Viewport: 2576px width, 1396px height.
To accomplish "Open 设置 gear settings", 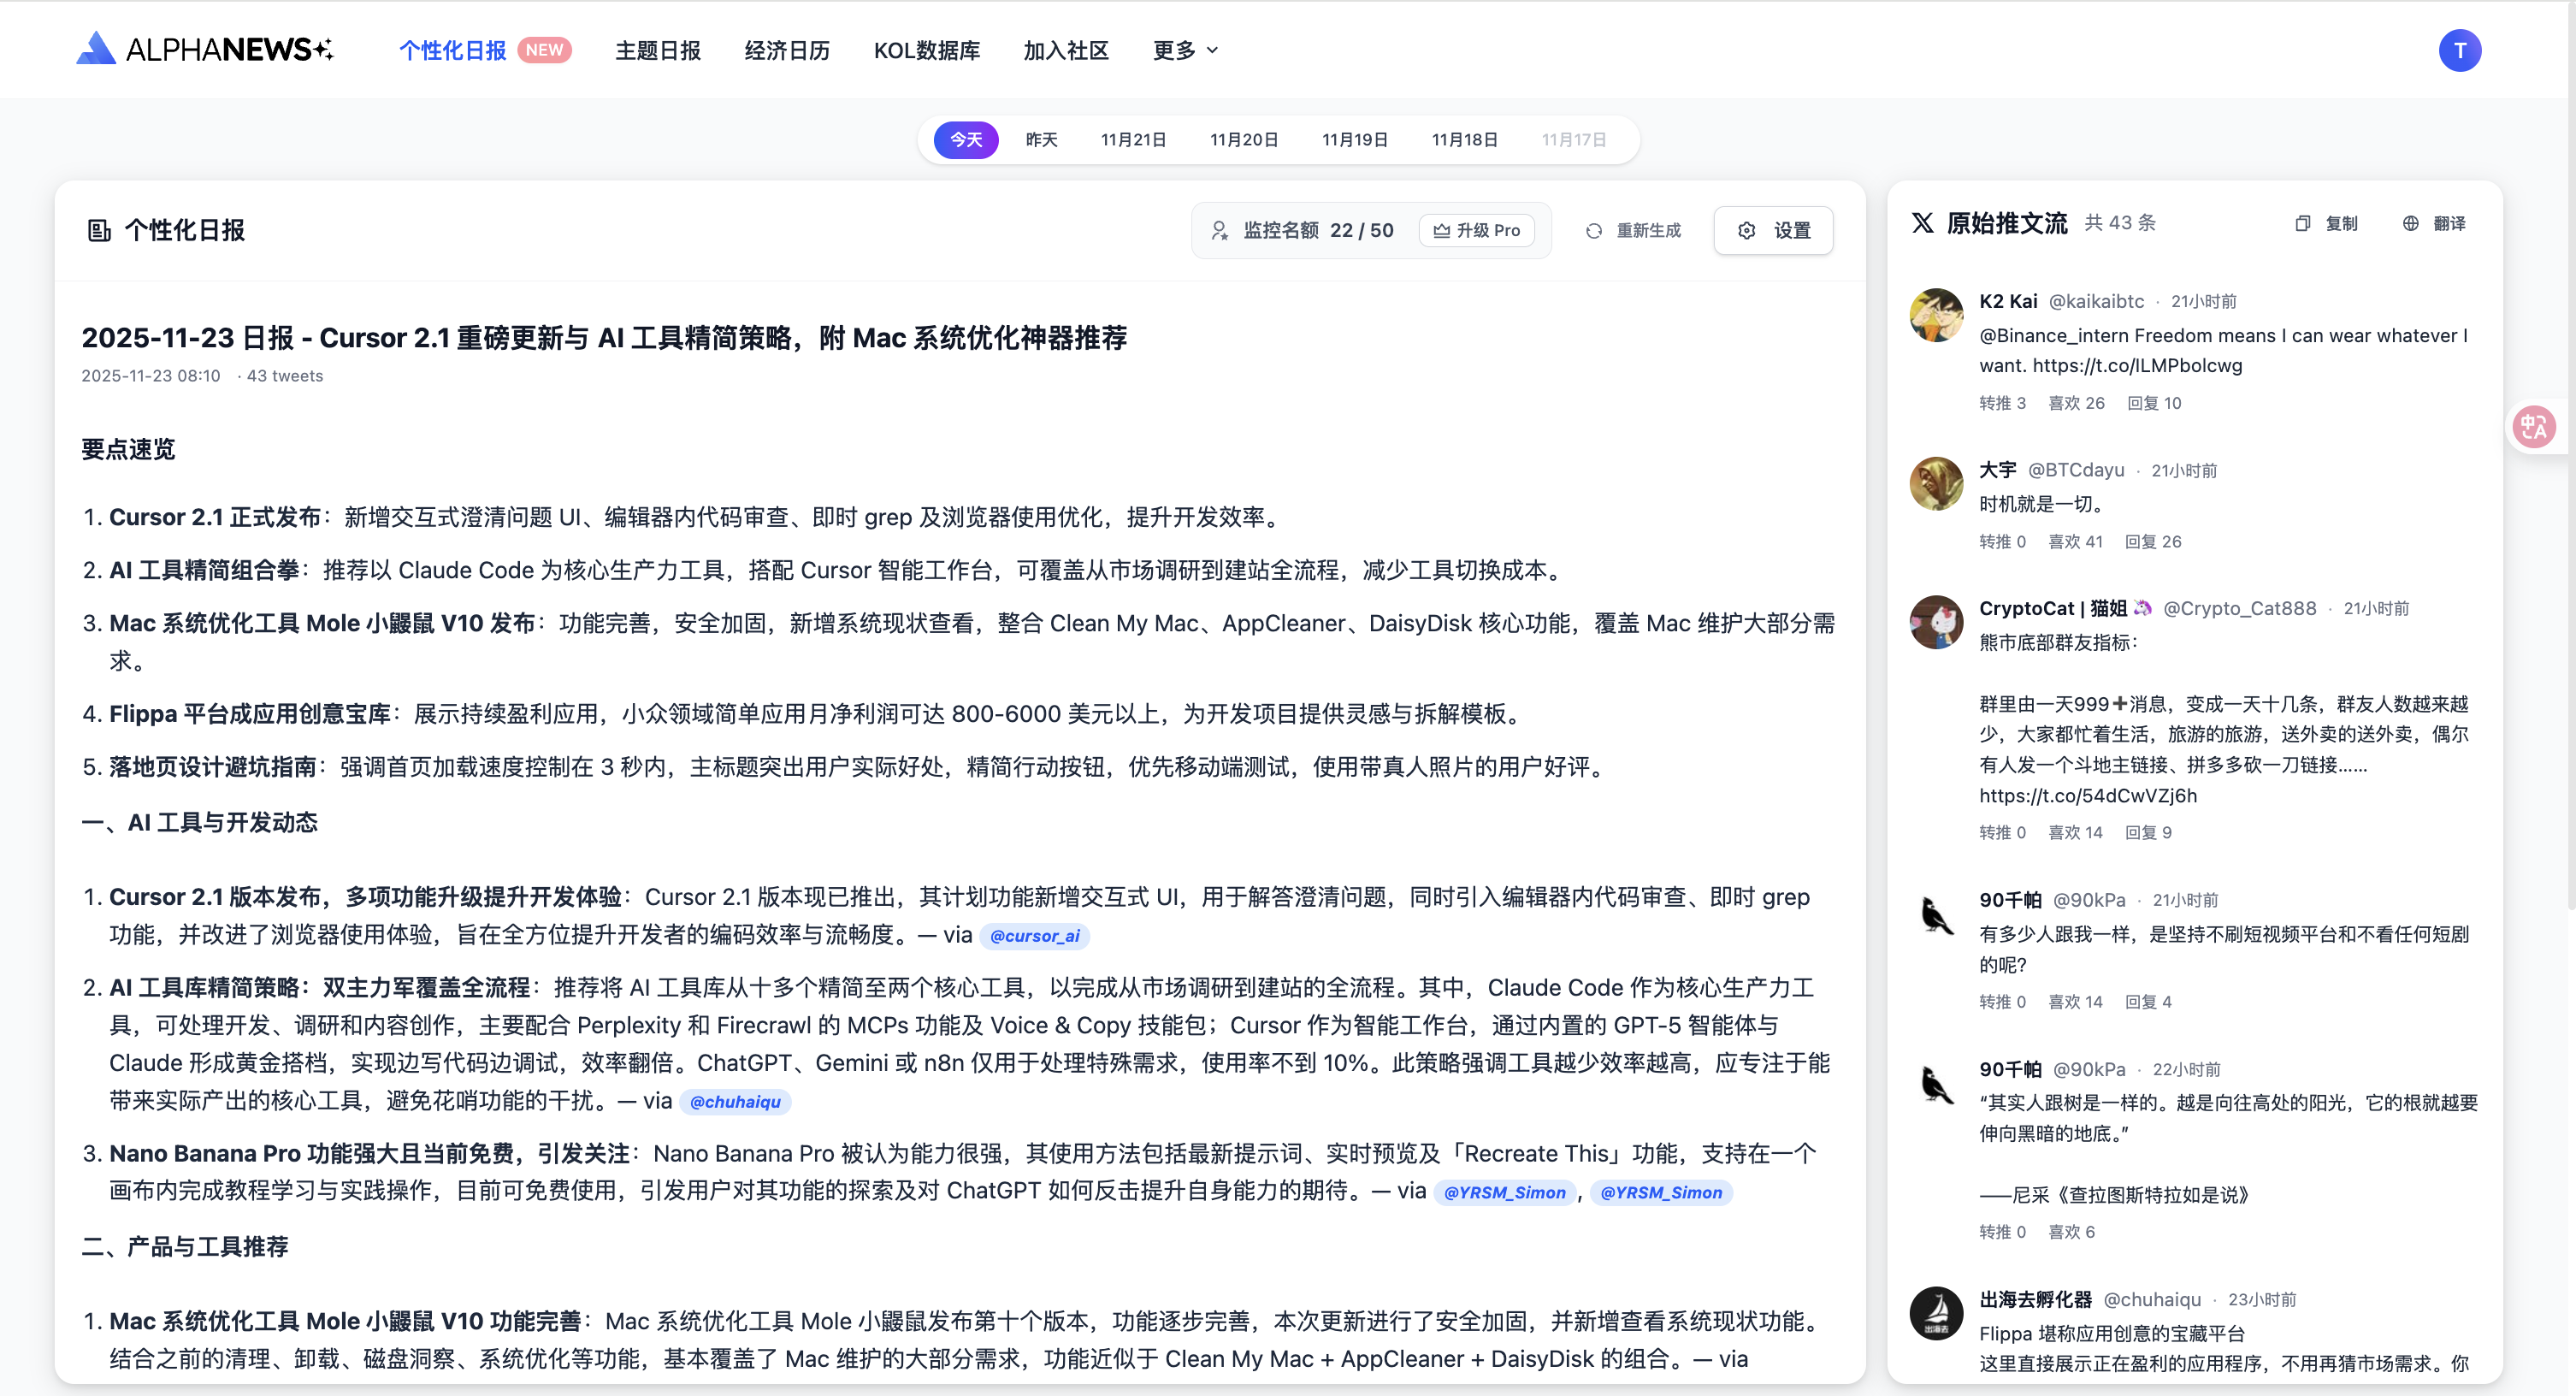I will click(1773, 231).
